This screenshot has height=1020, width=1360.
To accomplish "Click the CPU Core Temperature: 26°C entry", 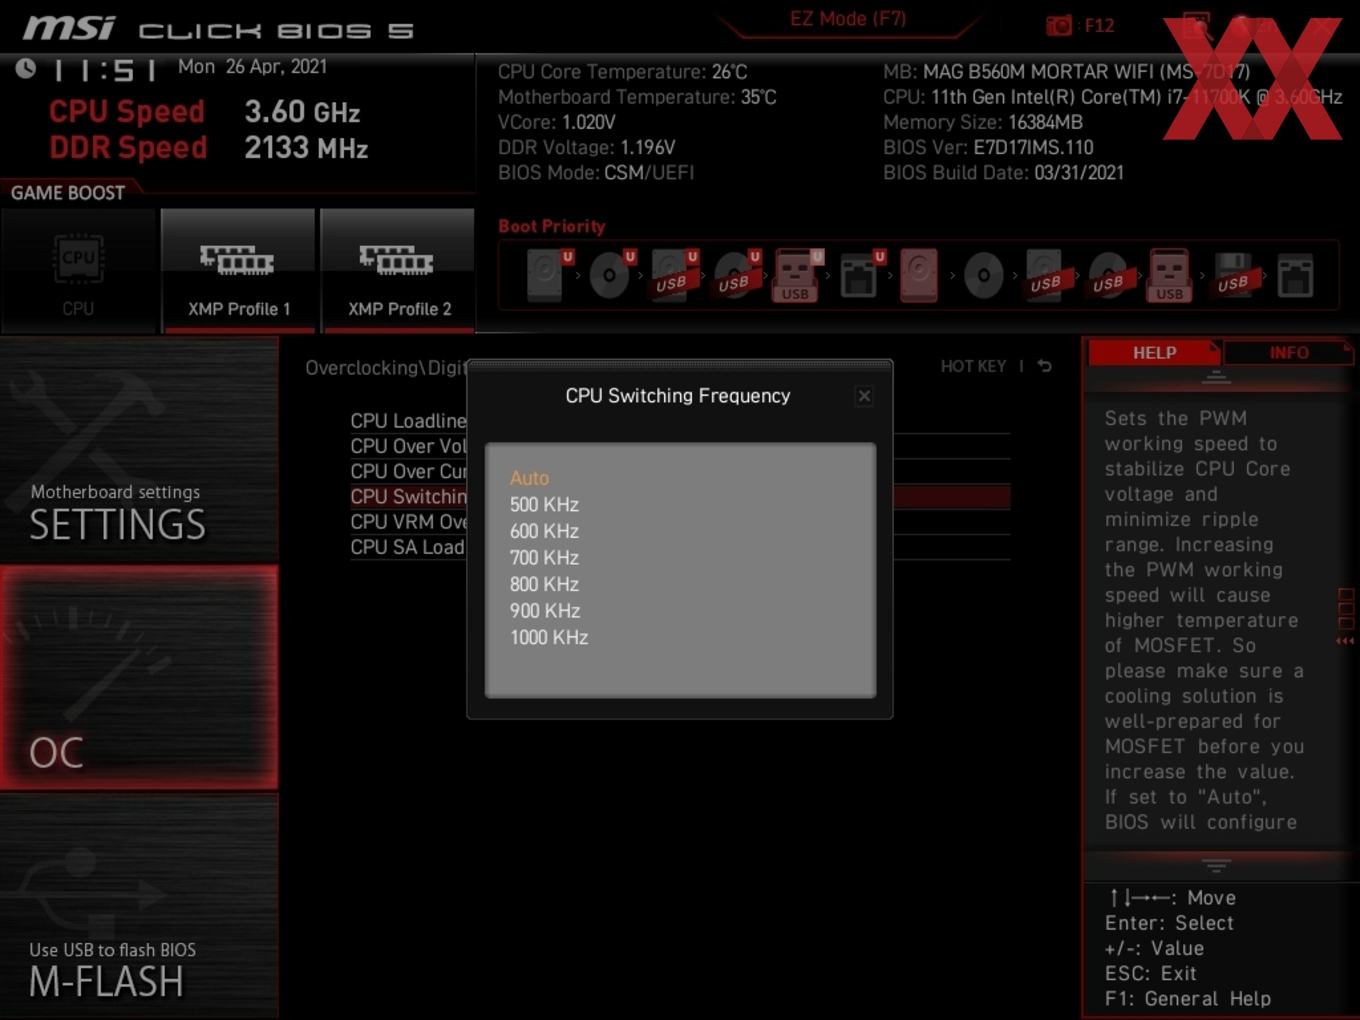I will (622, 72).
